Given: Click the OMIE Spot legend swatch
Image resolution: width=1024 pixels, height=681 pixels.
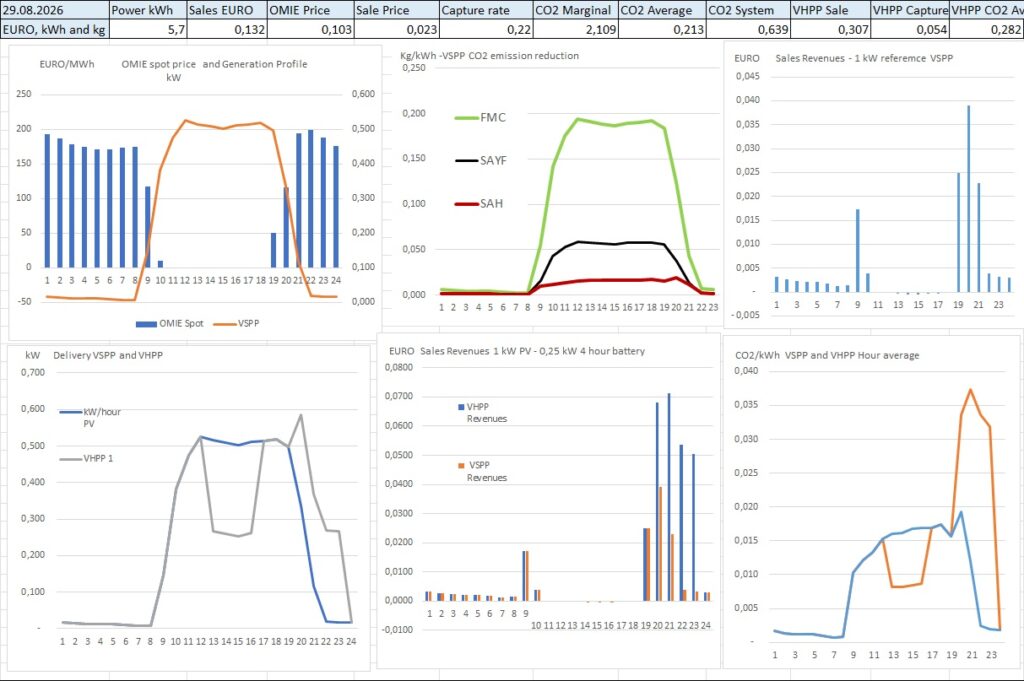Looking at the screenshot, I should coord(146,324).
